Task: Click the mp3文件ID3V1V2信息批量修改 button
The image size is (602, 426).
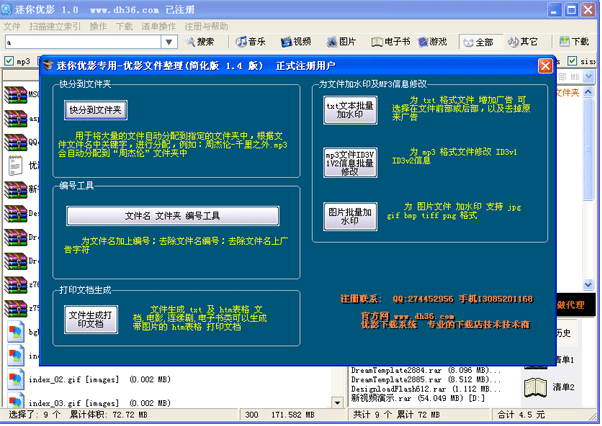Action: (350, 163)
